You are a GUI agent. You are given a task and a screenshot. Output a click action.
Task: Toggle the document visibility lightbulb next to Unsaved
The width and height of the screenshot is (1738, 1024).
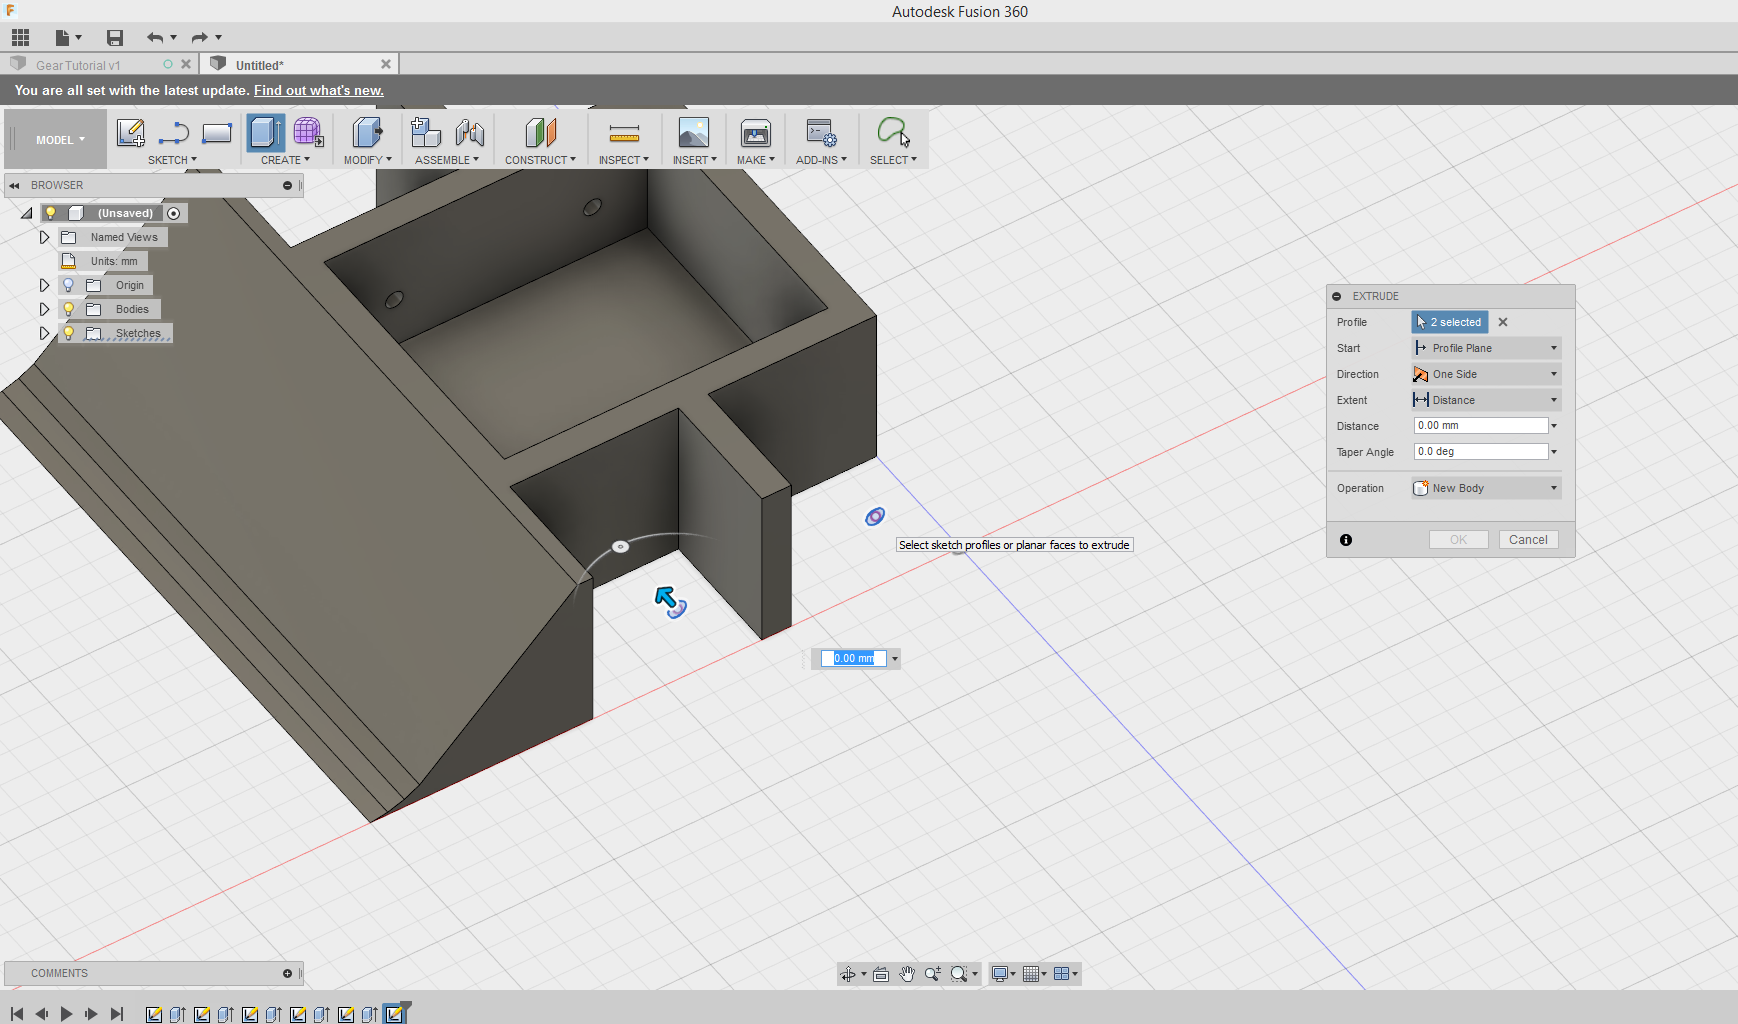pyautogui.click(x=51, y=212)
